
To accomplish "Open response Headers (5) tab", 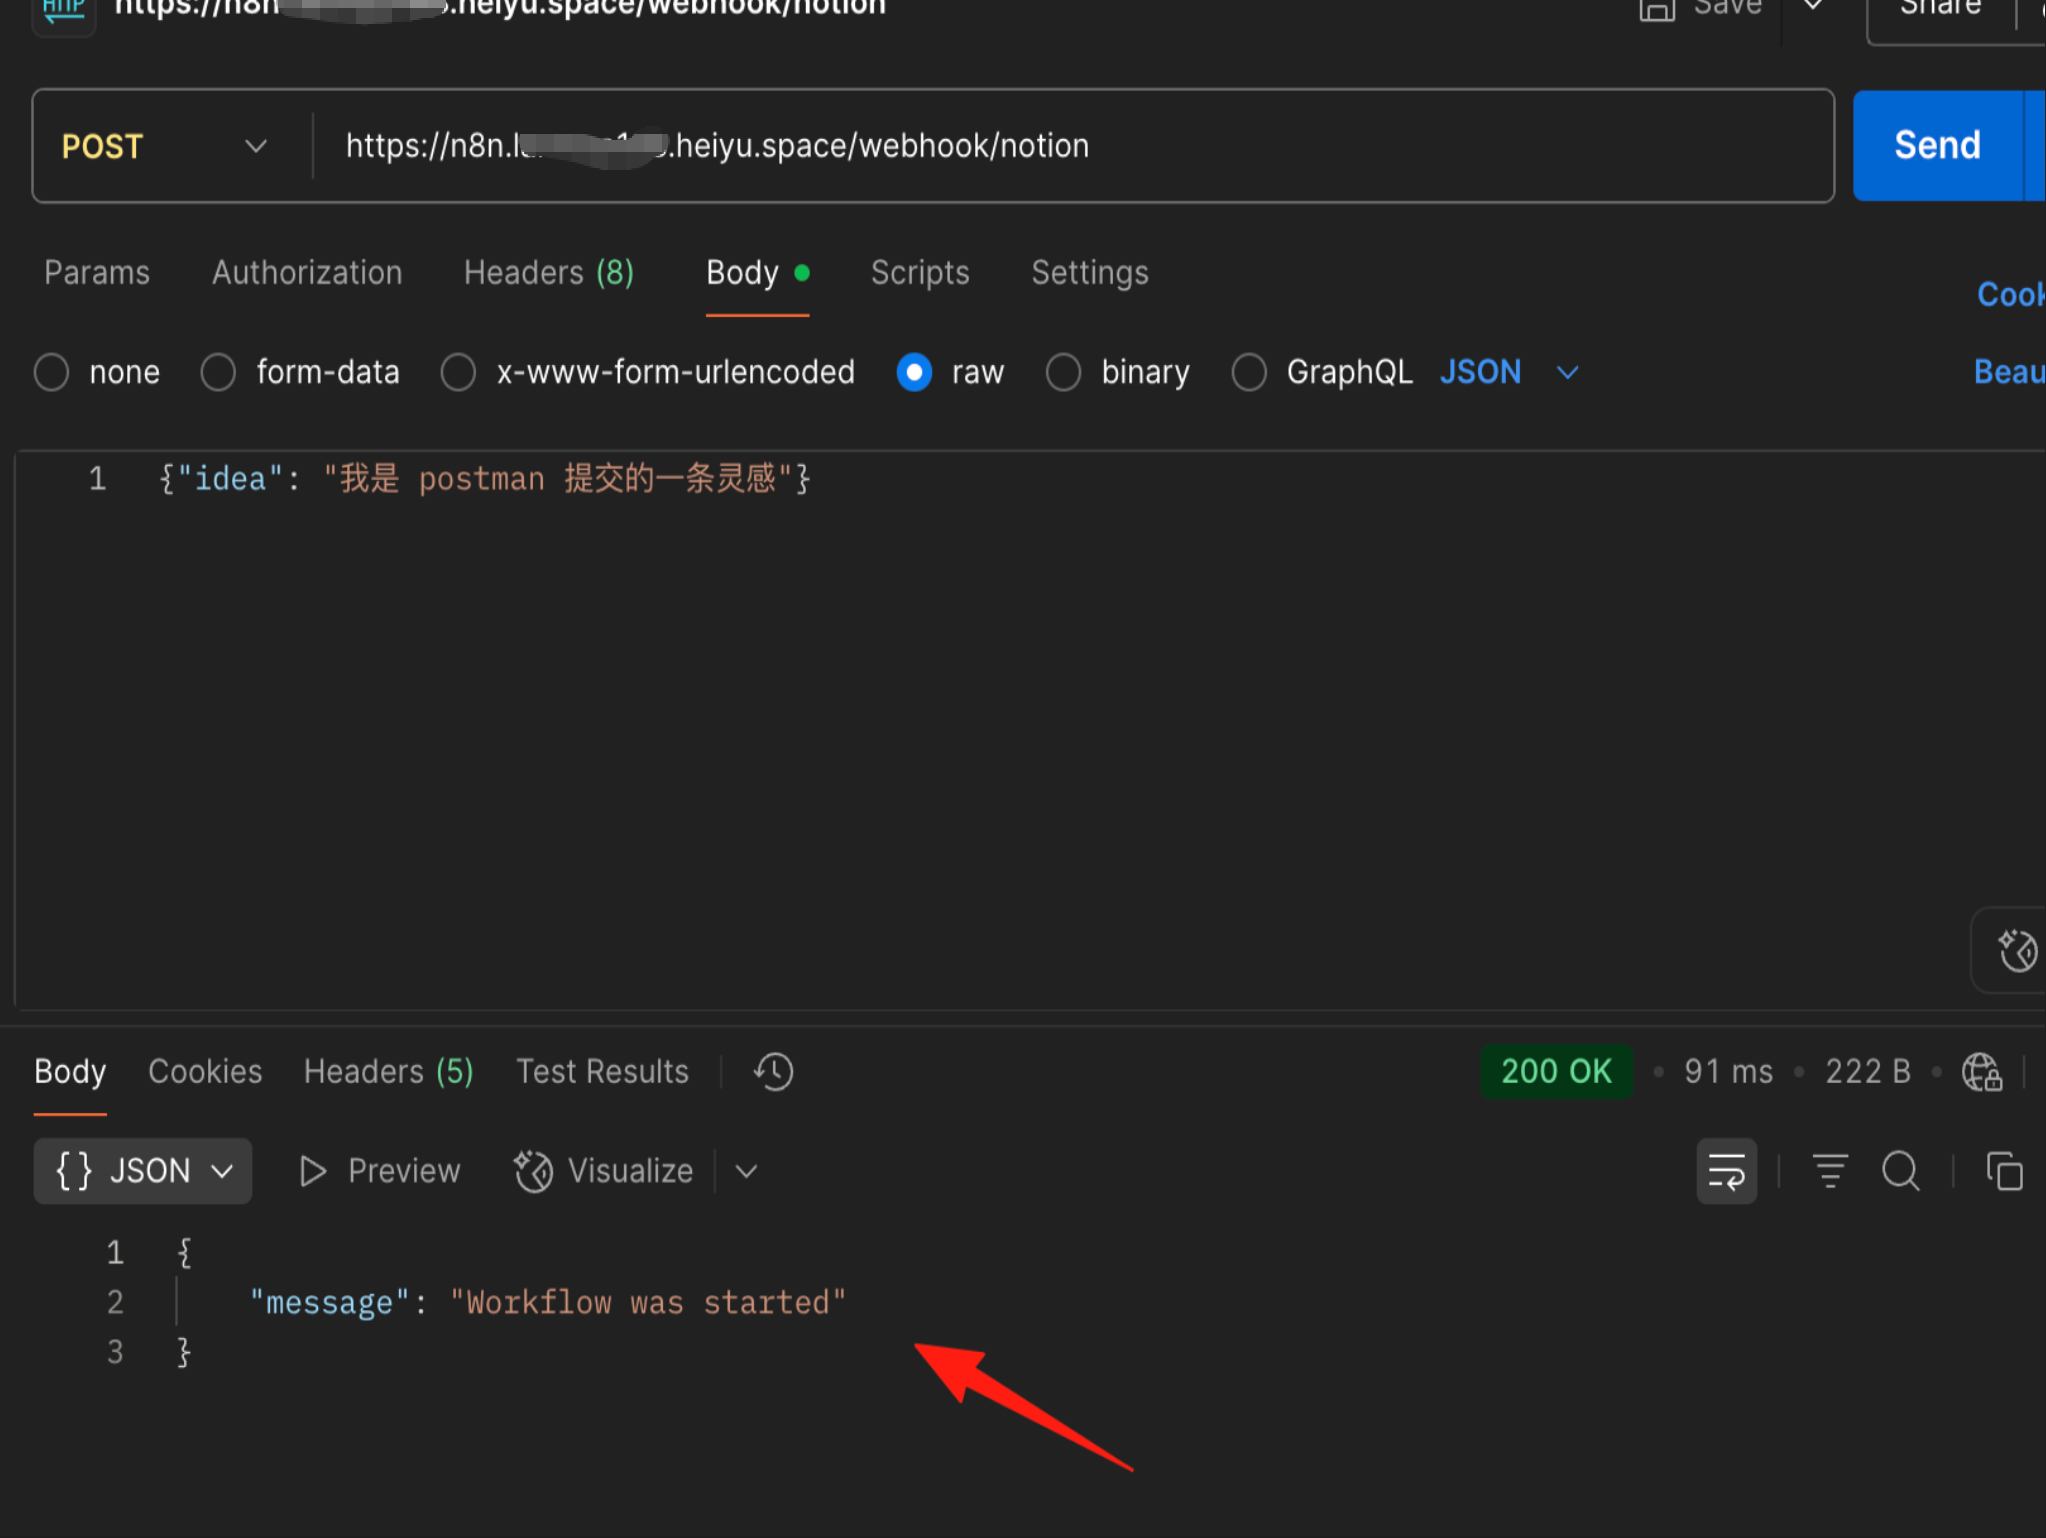I will pos(389,1071).
